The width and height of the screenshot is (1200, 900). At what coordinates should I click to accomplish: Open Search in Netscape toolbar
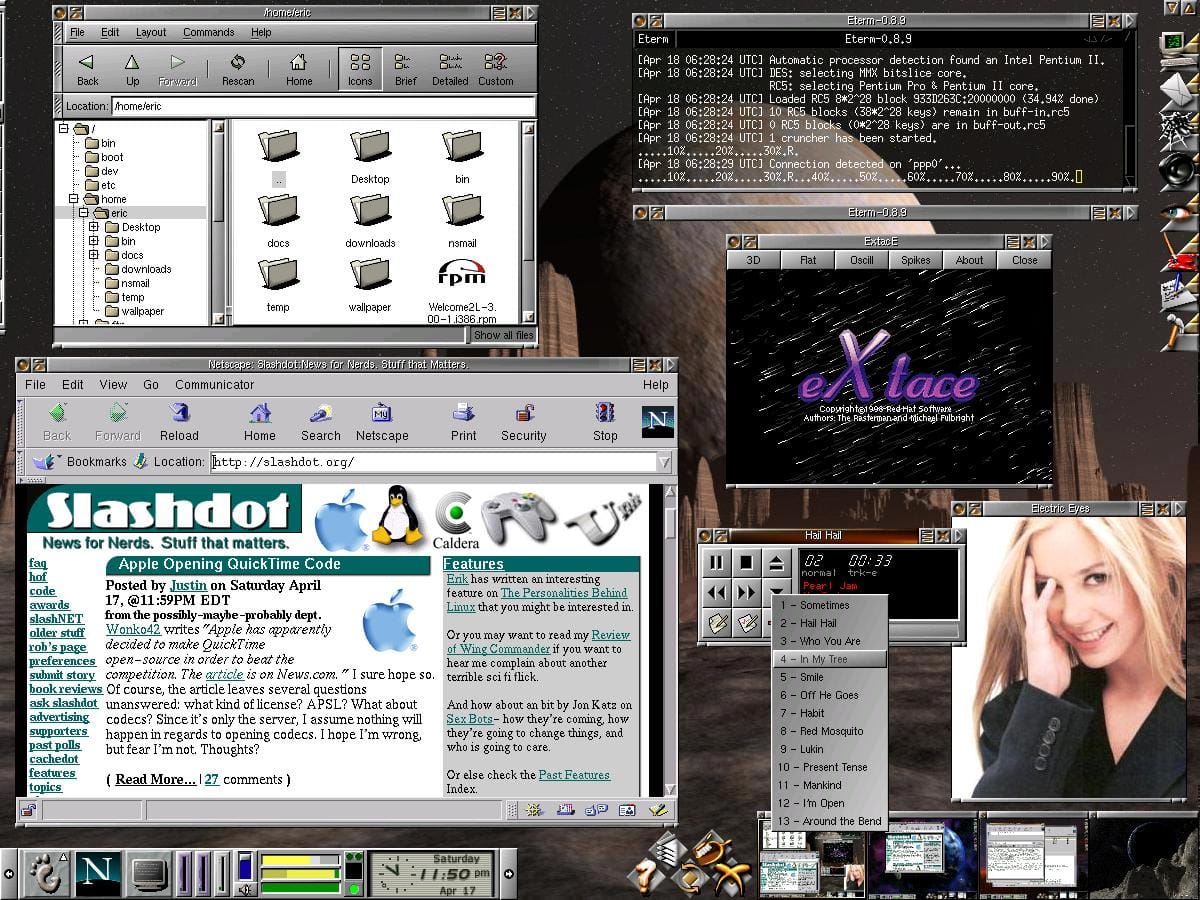[321, 421]
